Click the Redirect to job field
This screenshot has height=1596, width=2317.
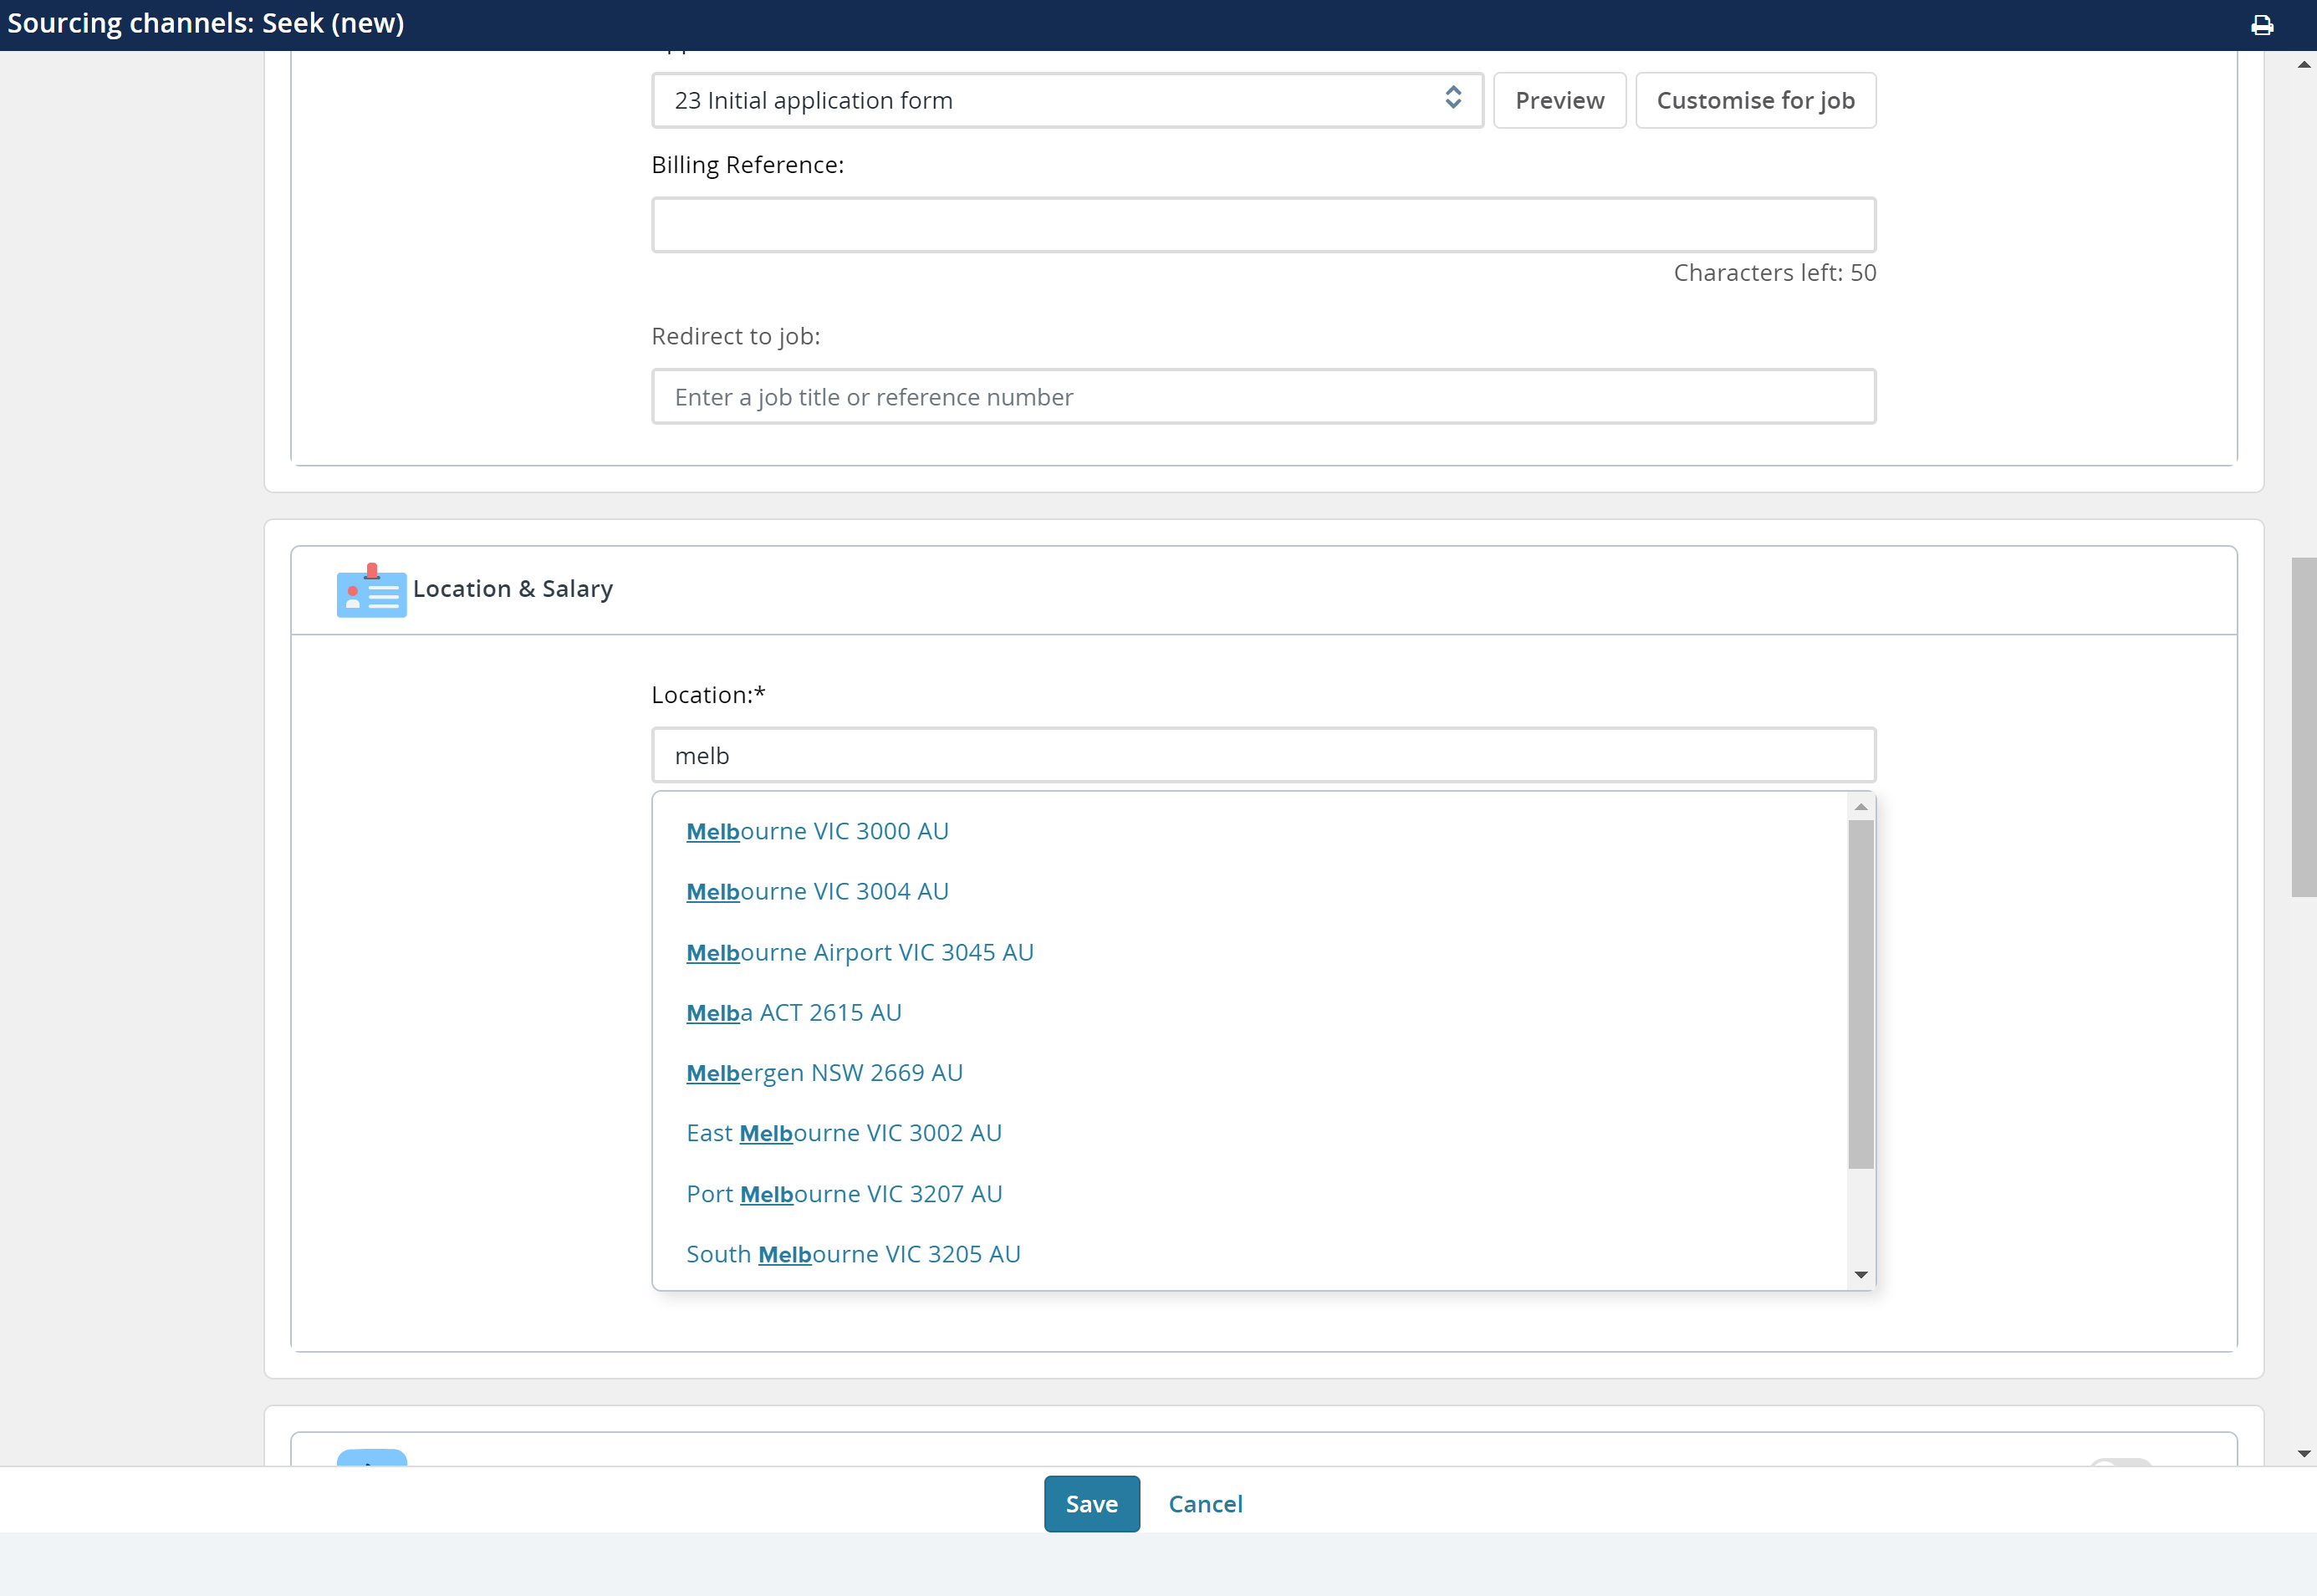[x=1263, y=397]
